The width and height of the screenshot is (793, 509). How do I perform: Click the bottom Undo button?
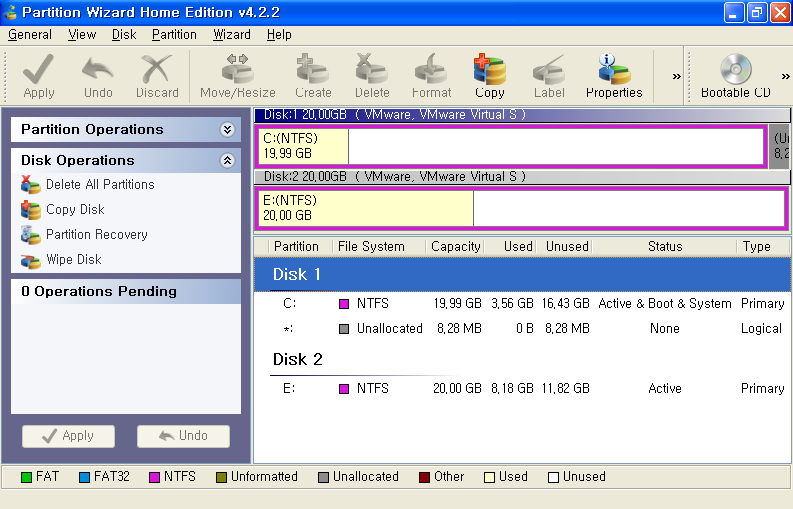click(183, 436)
